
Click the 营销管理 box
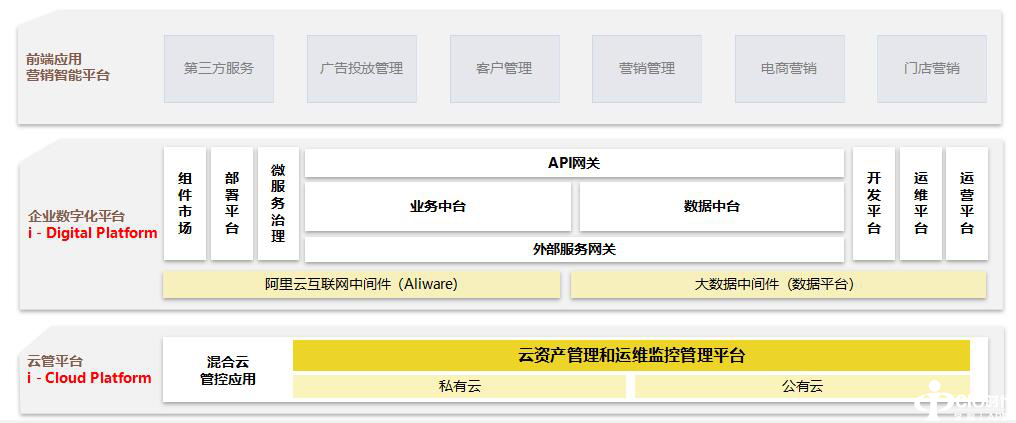click(646, 68)
